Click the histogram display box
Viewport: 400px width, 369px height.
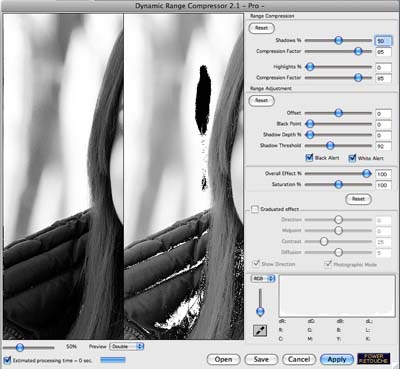coord(337,296)
